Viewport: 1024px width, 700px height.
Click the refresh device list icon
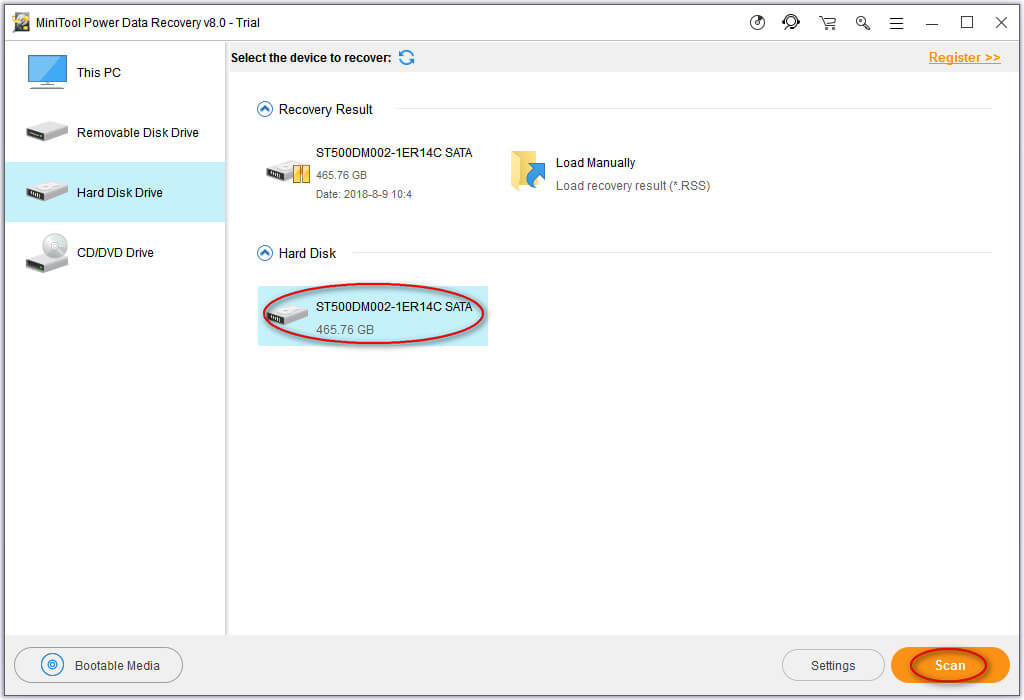point(406,57)
